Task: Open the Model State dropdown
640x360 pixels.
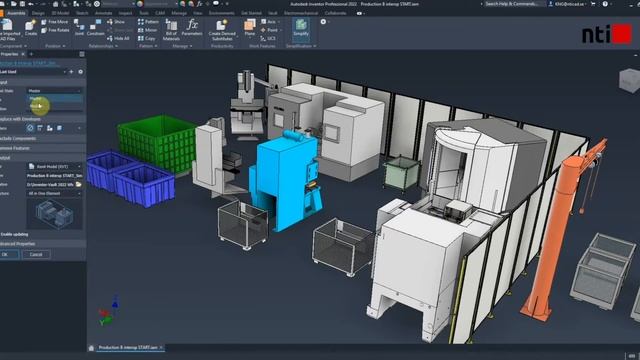Action: pyautogui.click(x=54, y=91)
